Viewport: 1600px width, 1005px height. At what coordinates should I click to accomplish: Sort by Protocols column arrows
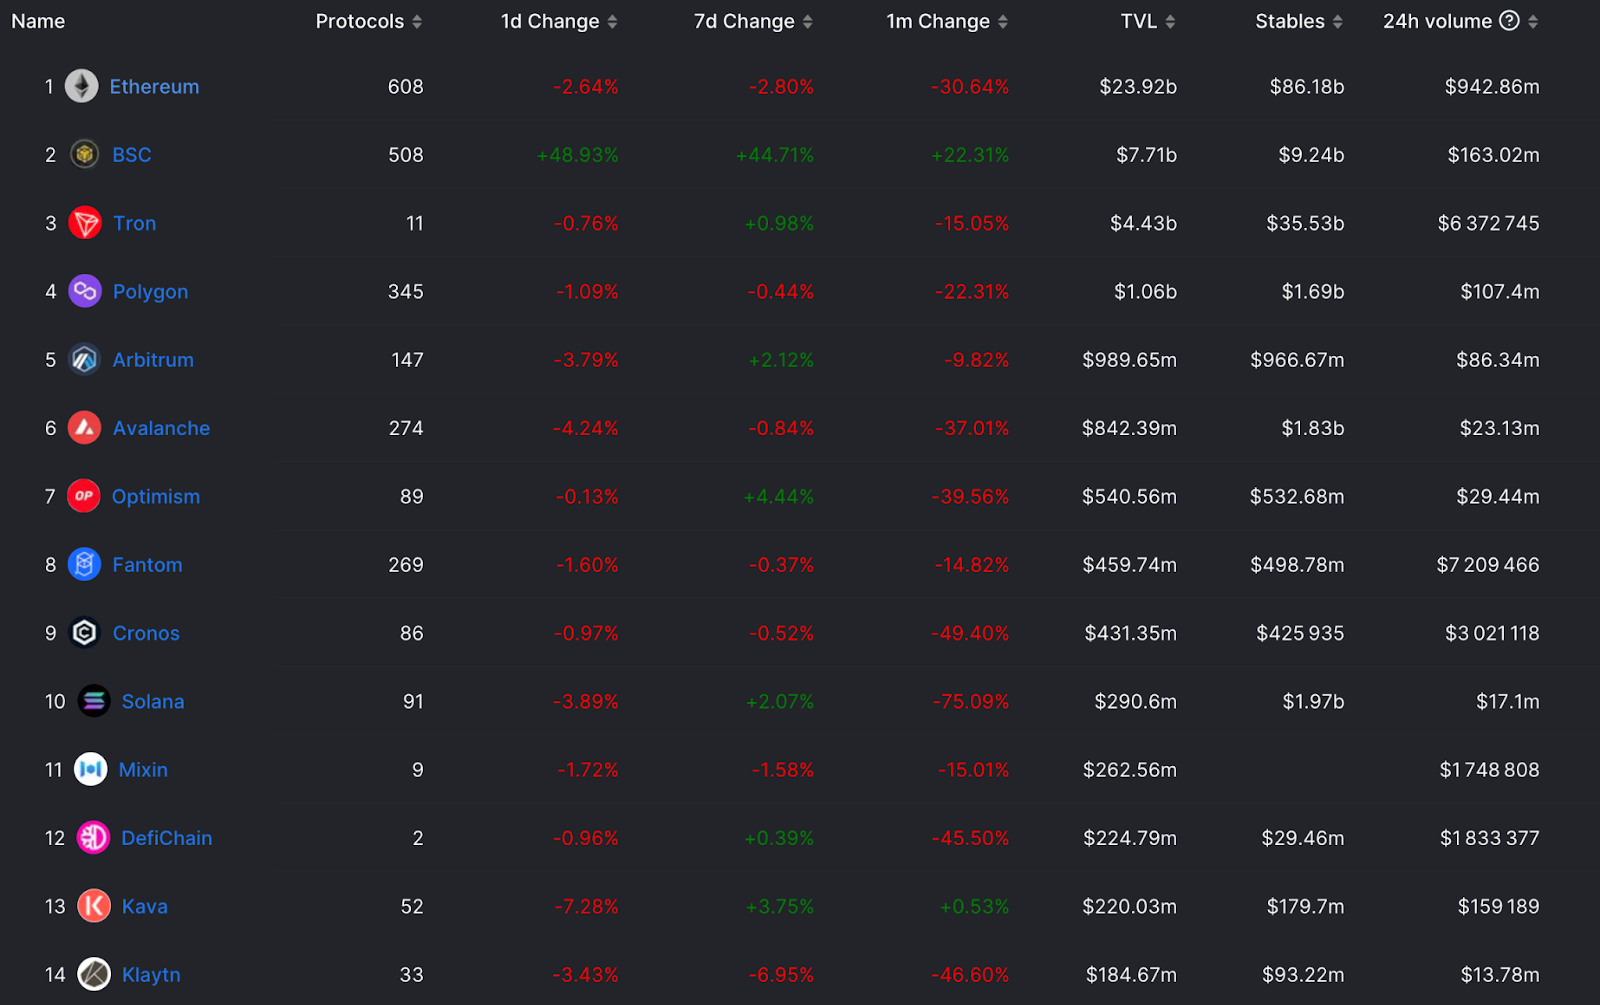point(417,22)
